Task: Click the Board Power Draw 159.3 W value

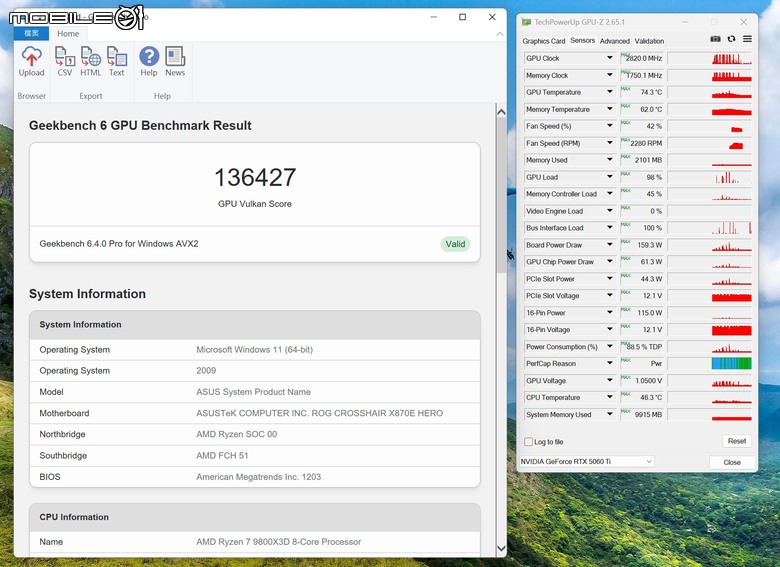Action: pyautogui.click(x=650, y=245)
